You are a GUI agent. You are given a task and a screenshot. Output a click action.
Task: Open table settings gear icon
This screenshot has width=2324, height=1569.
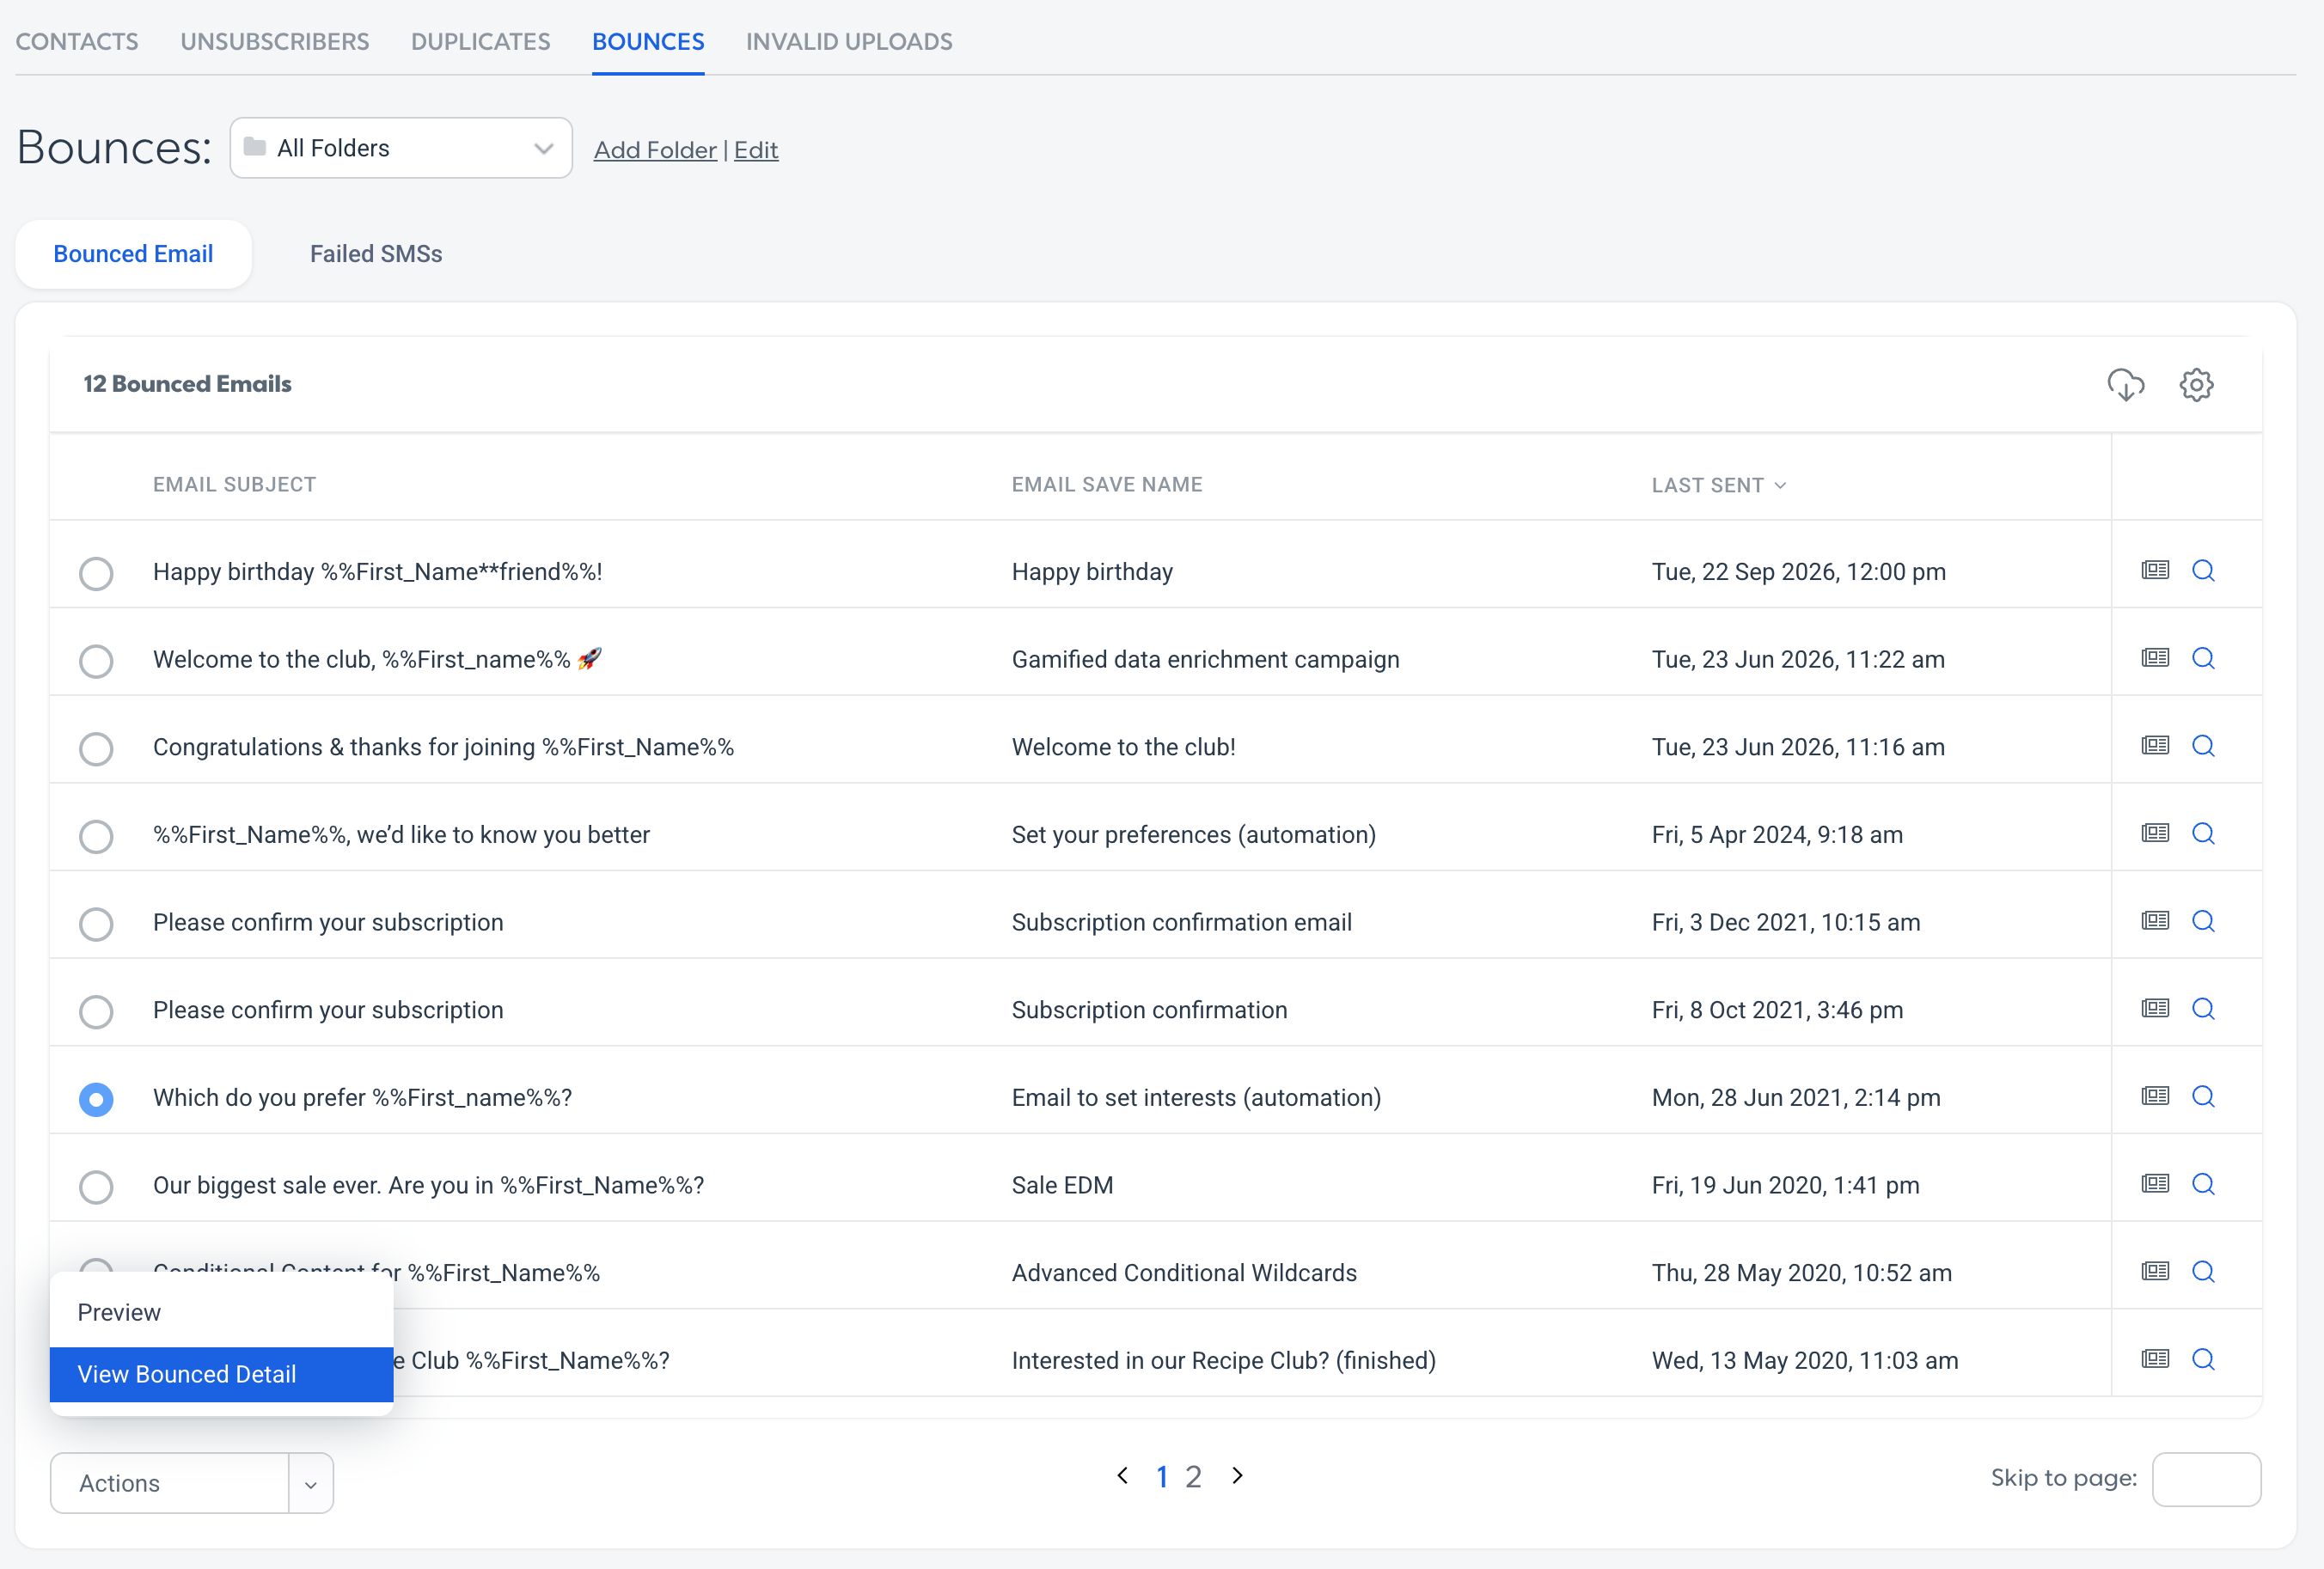point(2196,385)
